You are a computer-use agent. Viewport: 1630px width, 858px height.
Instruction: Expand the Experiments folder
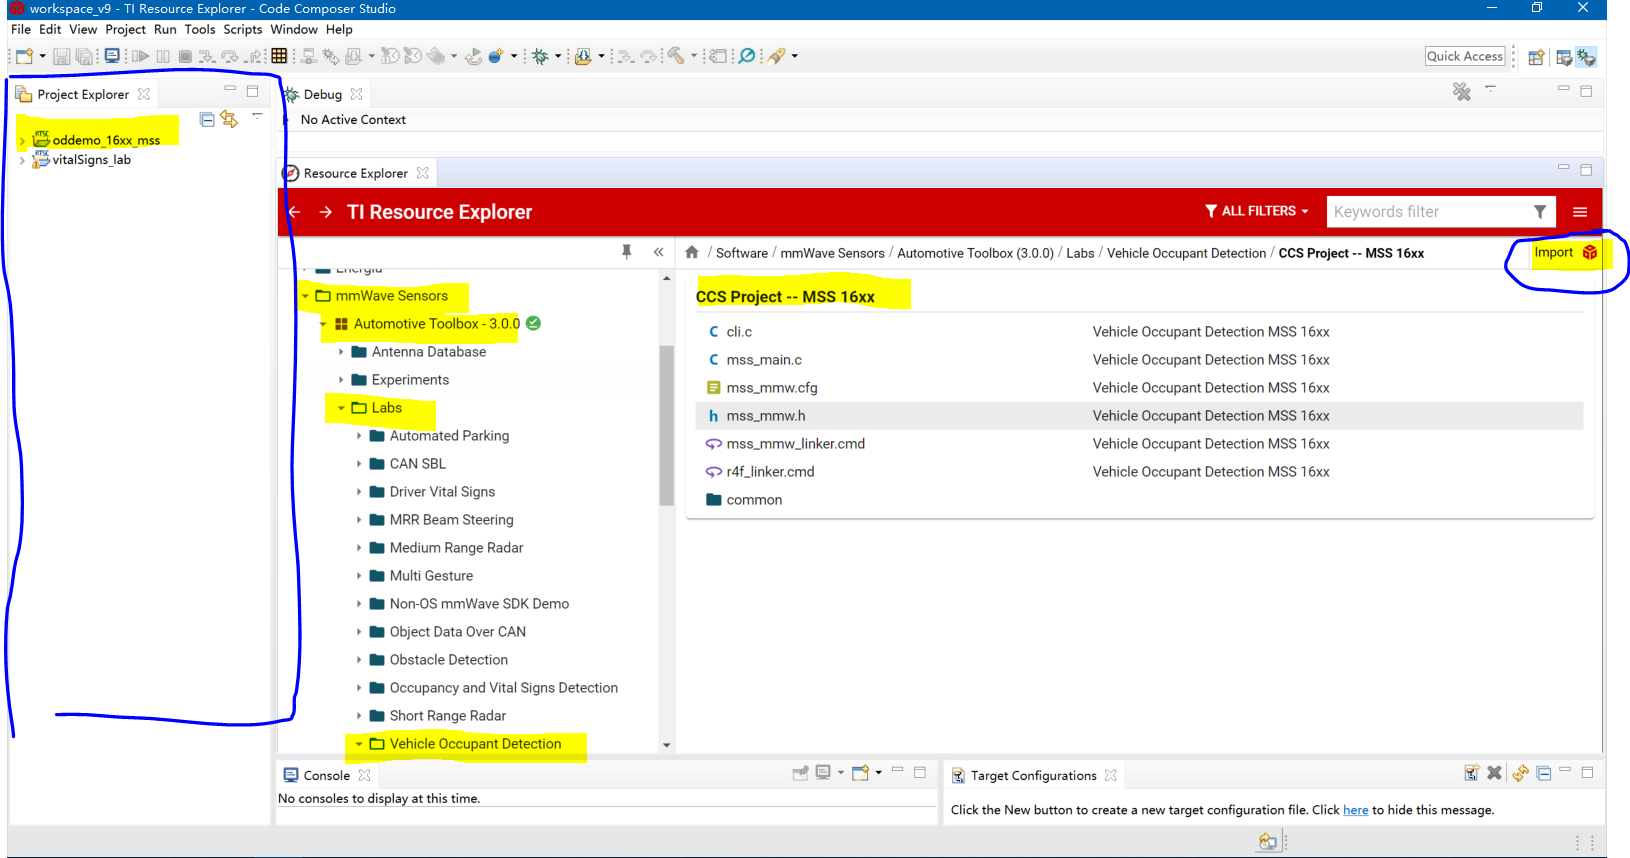tap(341, 380)
